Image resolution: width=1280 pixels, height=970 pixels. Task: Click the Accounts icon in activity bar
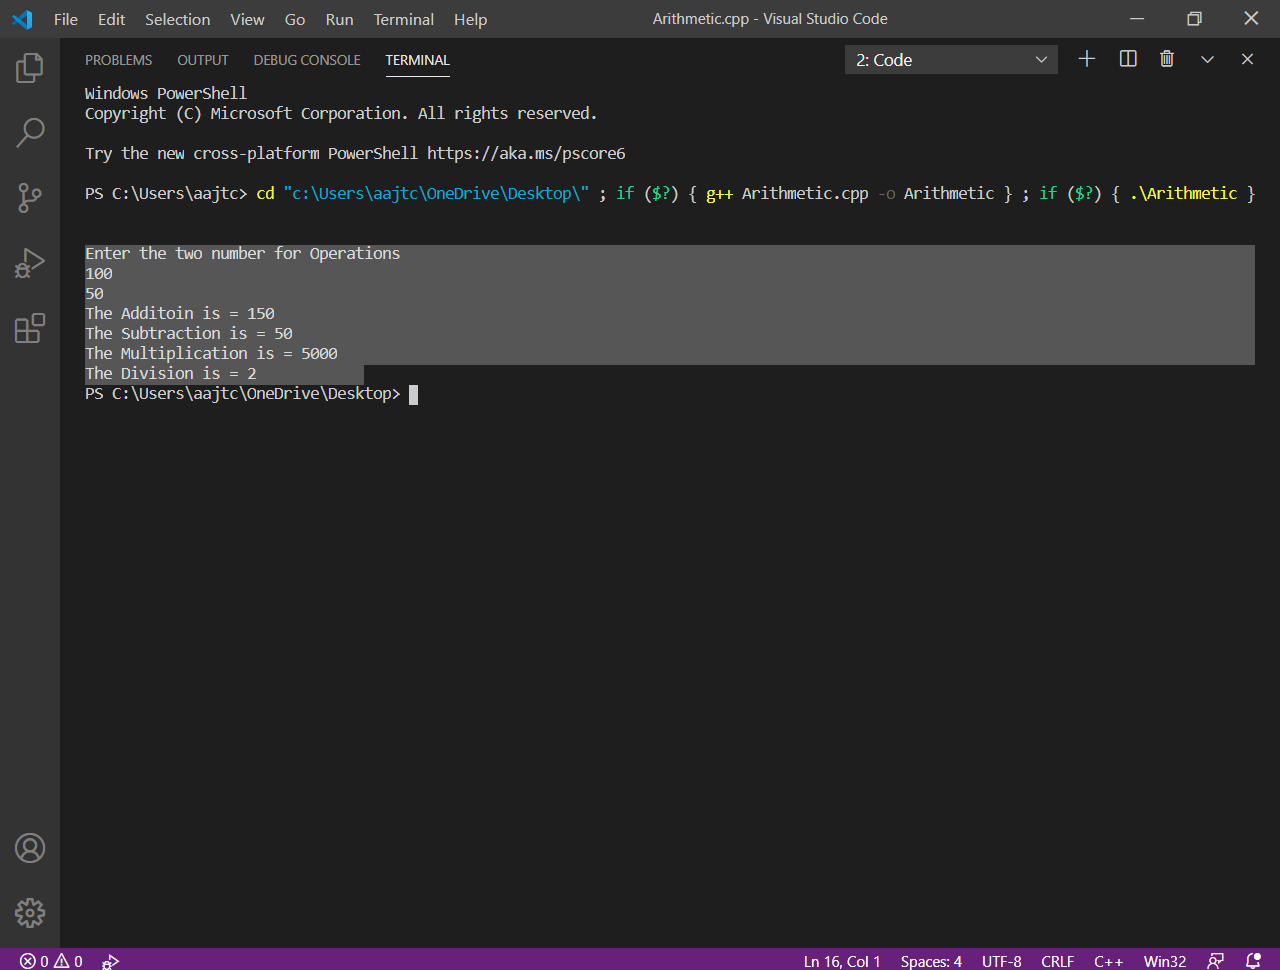point(30,848)
